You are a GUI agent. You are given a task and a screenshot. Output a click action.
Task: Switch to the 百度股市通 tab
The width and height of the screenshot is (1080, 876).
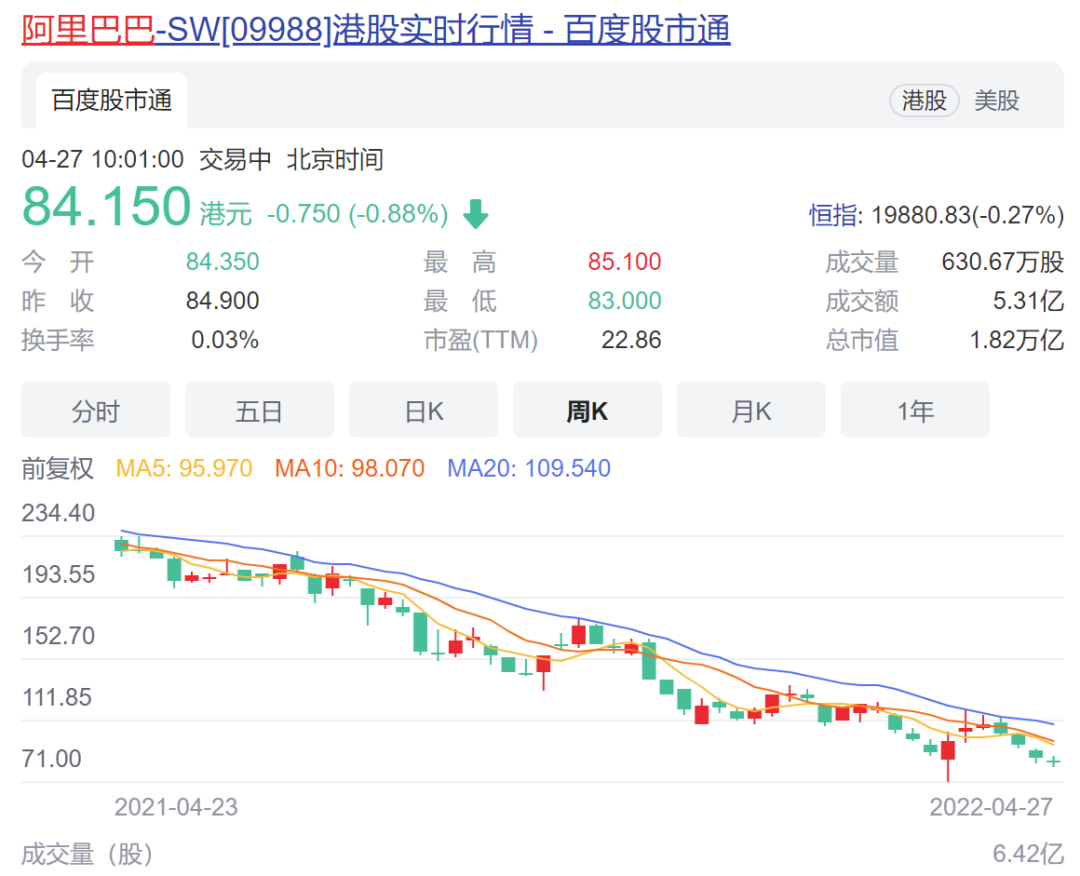[x=110, y=100]
